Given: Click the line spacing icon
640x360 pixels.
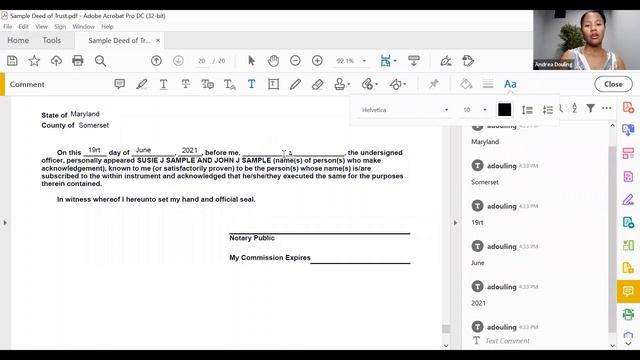Looking at the screenshot, I should coord(527,110).
